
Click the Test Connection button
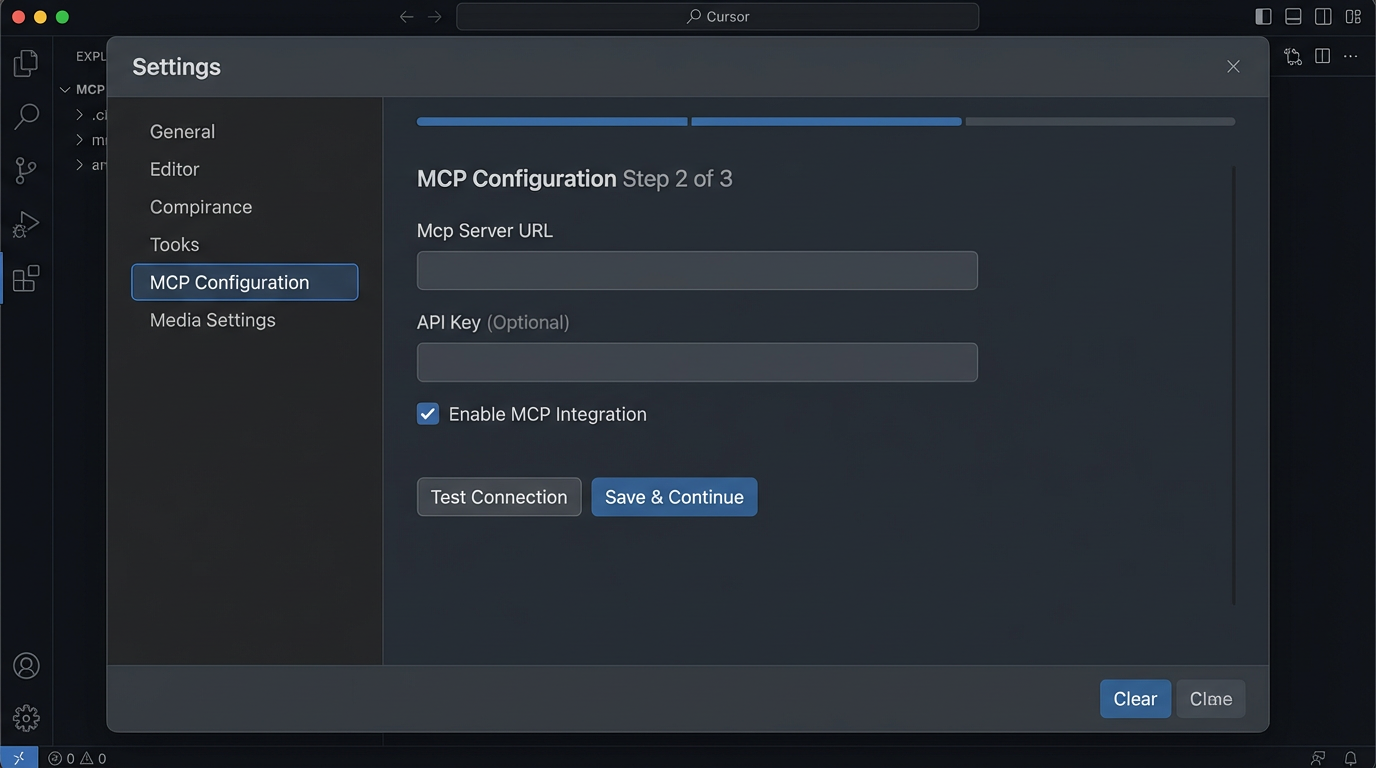(x=499, y=497)
